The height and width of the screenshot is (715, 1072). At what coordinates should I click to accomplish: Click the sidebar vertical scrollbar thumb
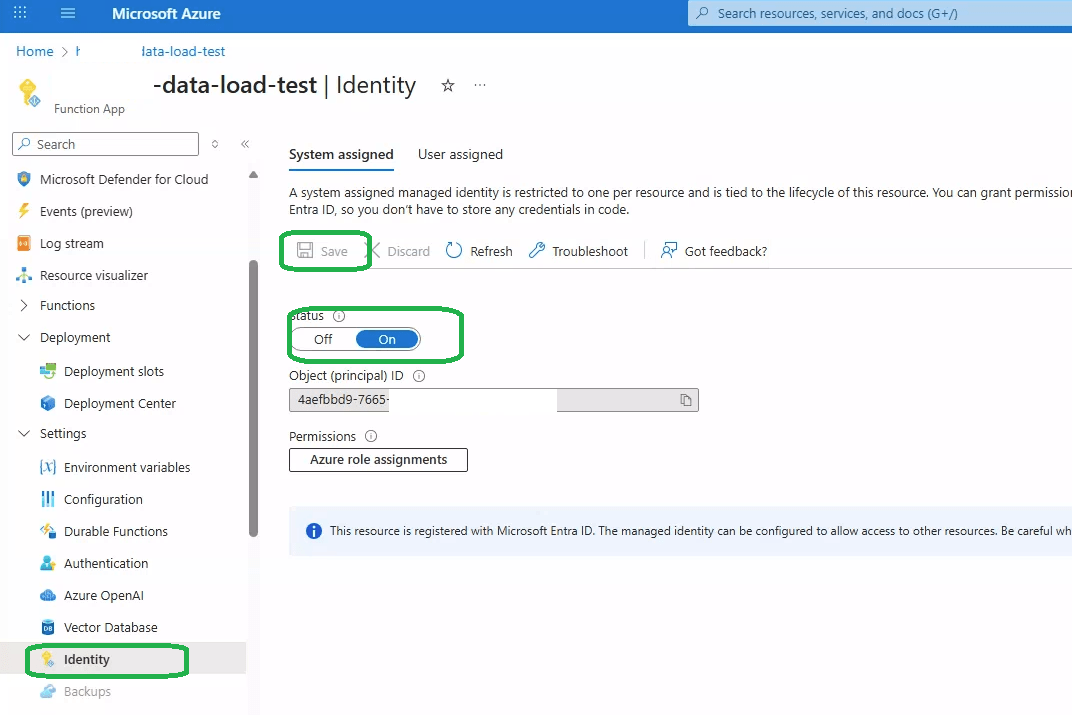(254, 399)
